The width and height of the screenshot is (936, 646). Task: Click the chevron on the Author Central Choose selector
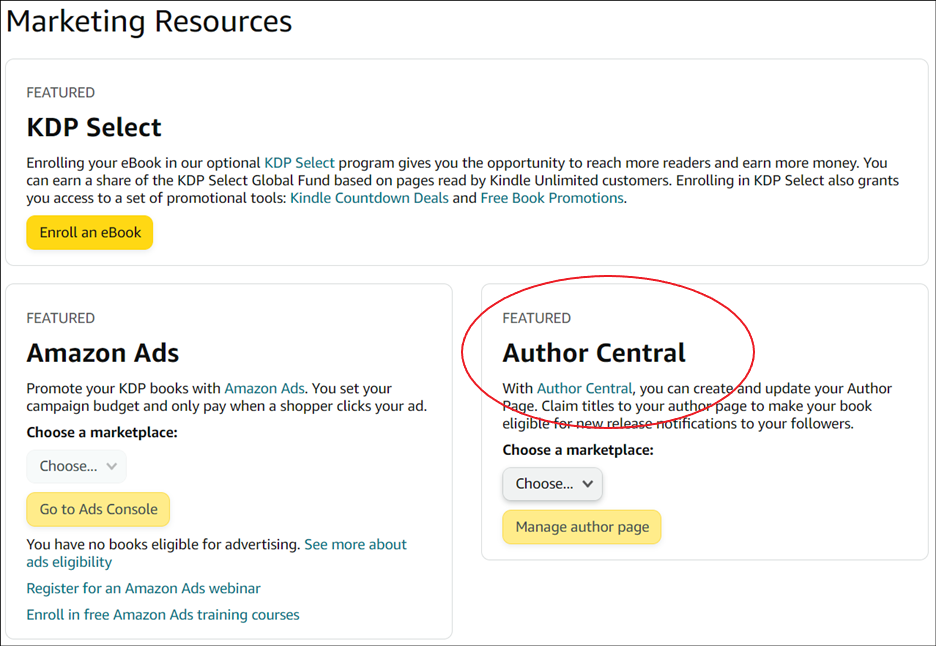589,484
